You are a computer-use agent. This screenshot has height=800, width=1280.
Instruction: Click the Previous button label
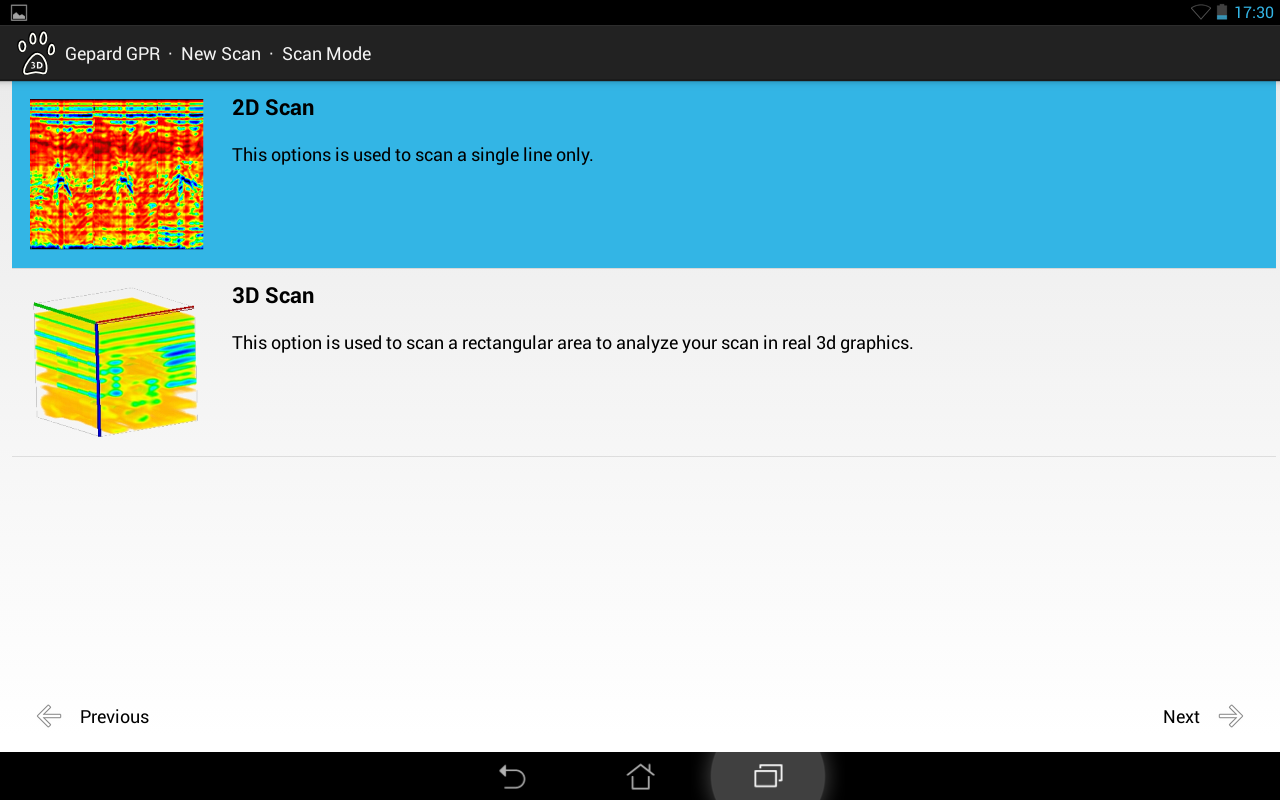coord(114,717)
